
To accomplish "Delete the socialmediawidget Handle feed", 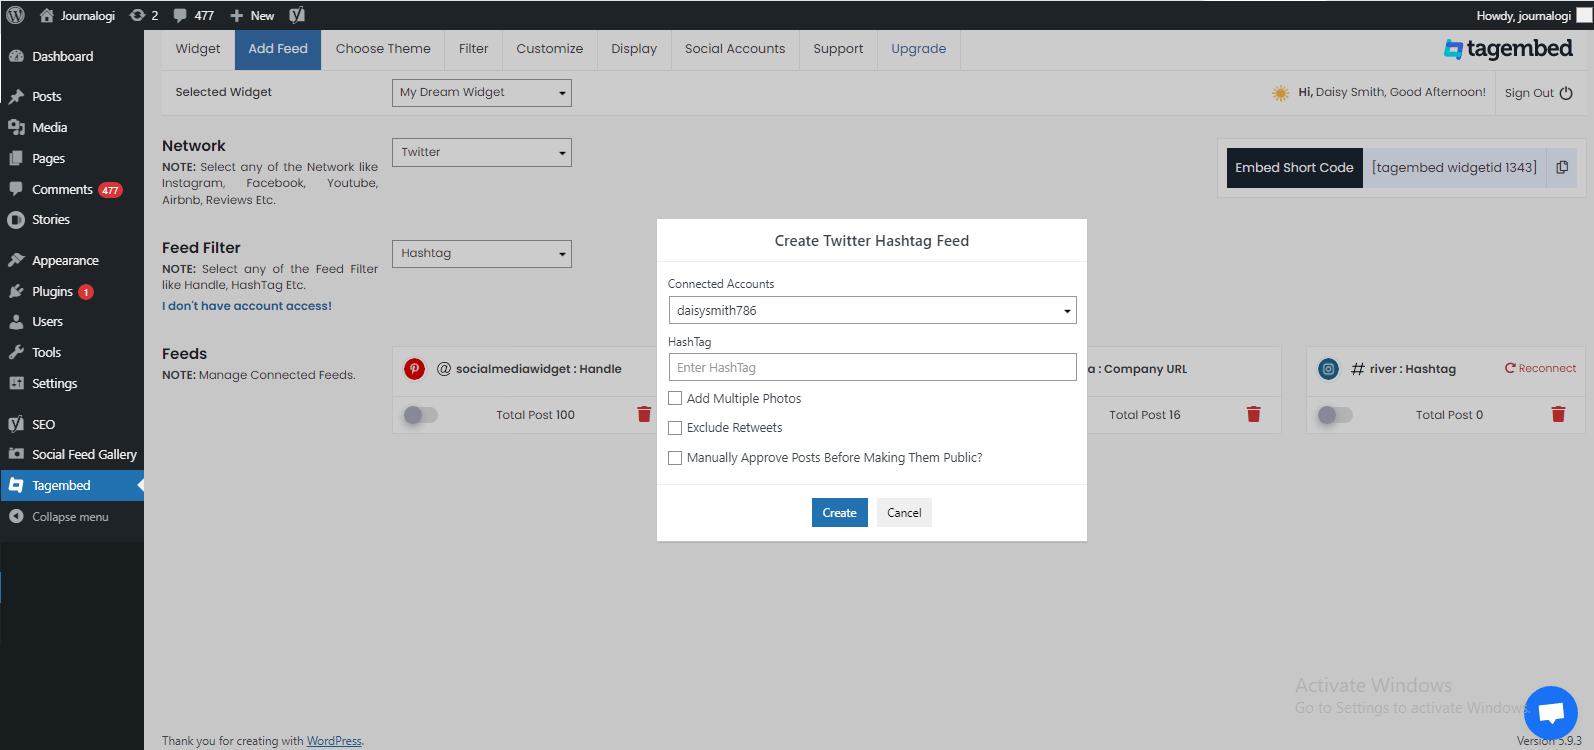I will [644, 414].
